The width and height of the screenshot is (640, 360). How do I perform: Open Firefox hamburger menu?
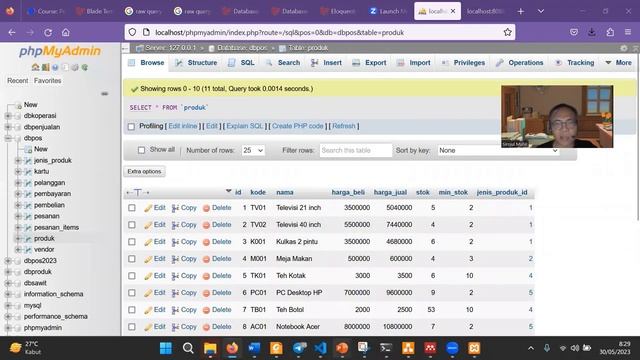[628, 32]
